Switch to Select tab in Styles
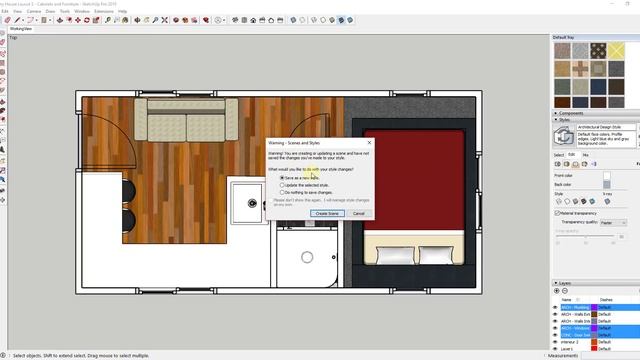Screen dimensions: 640x360 pyautogui.click(x=559, y=155)
